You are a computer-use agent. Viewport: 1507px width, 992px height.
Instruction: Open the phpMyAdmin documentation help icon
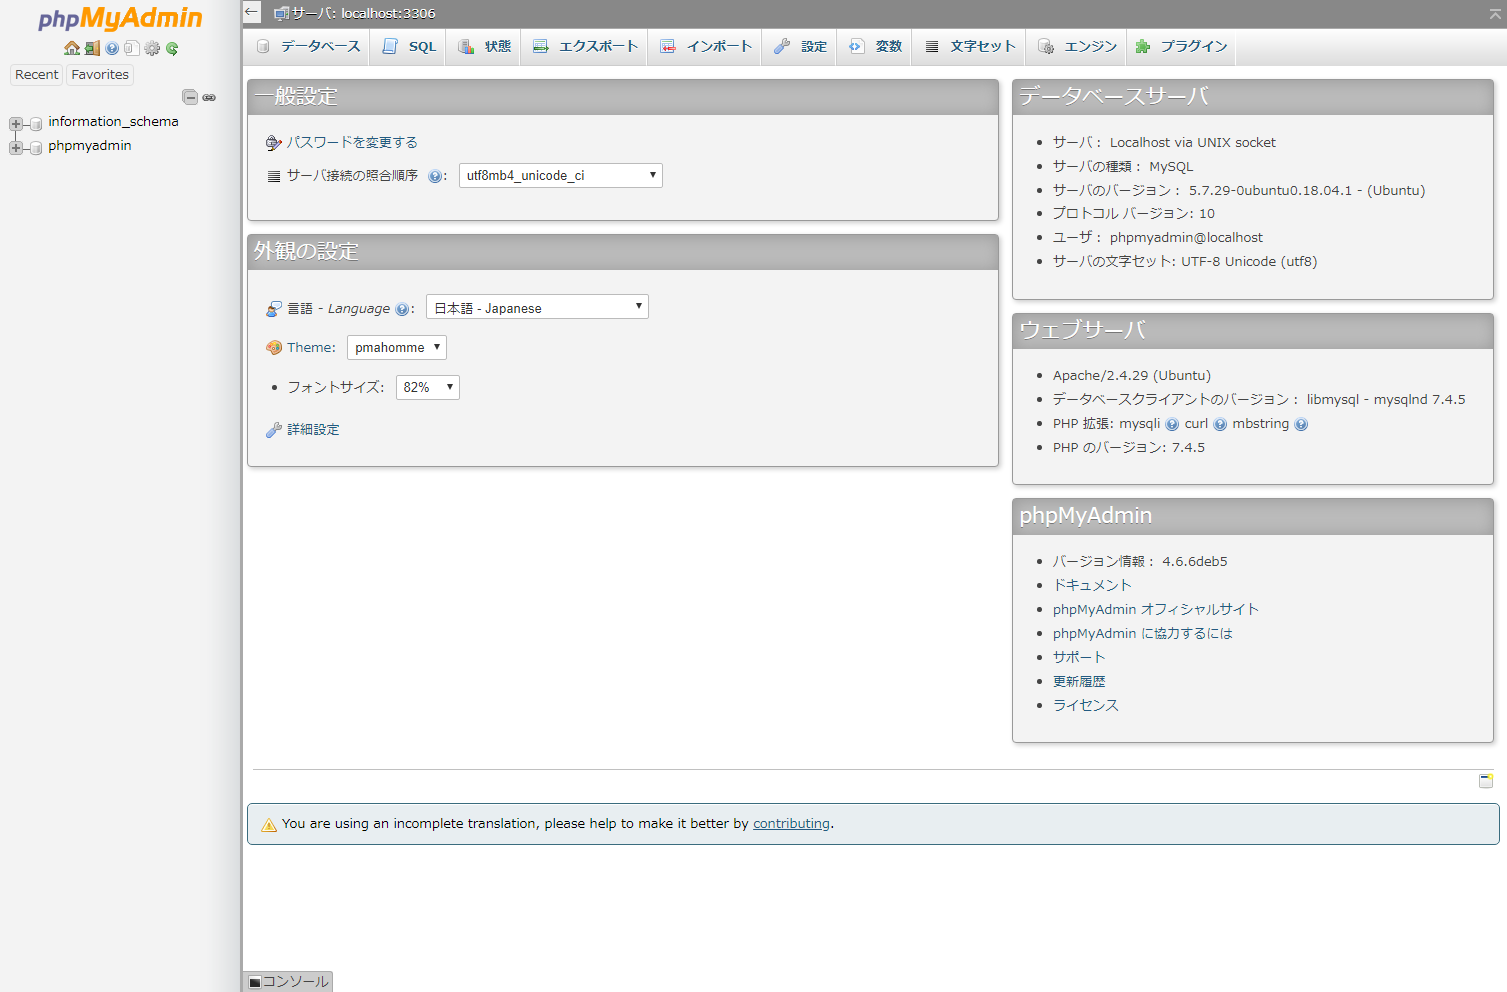[x=112, y=48]
